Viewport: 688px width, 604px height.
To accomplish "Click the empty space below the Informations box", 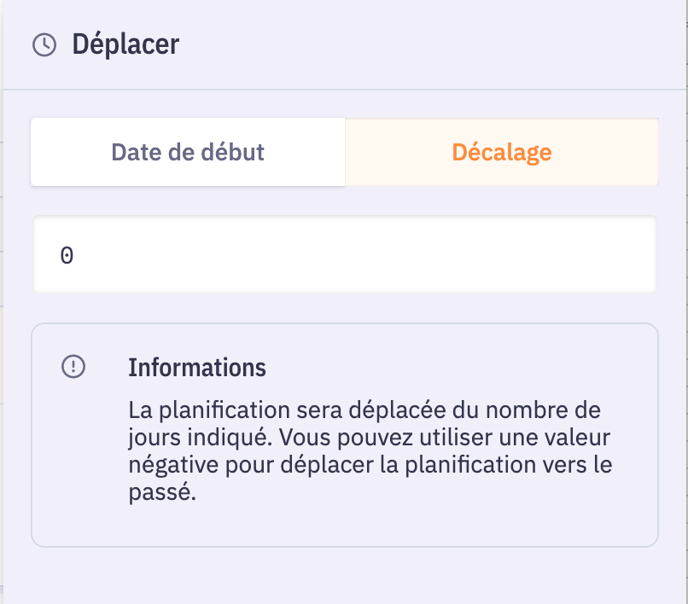I will (x=345, y=575).
